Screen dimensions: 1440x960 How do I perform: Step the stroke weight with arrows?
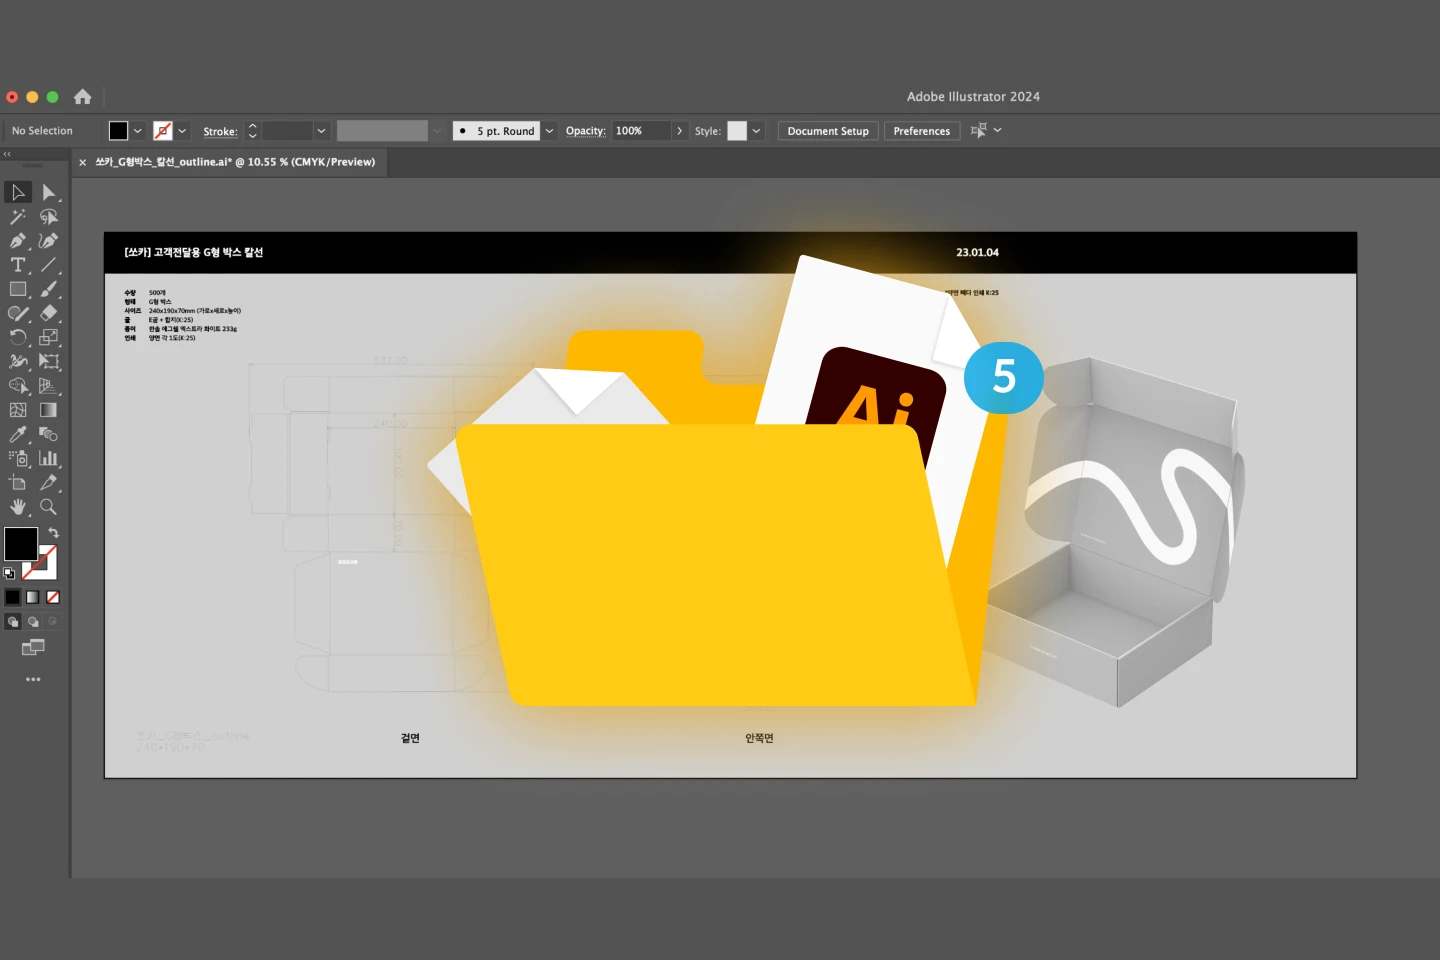pyautogui.click(x=252, y=131)
